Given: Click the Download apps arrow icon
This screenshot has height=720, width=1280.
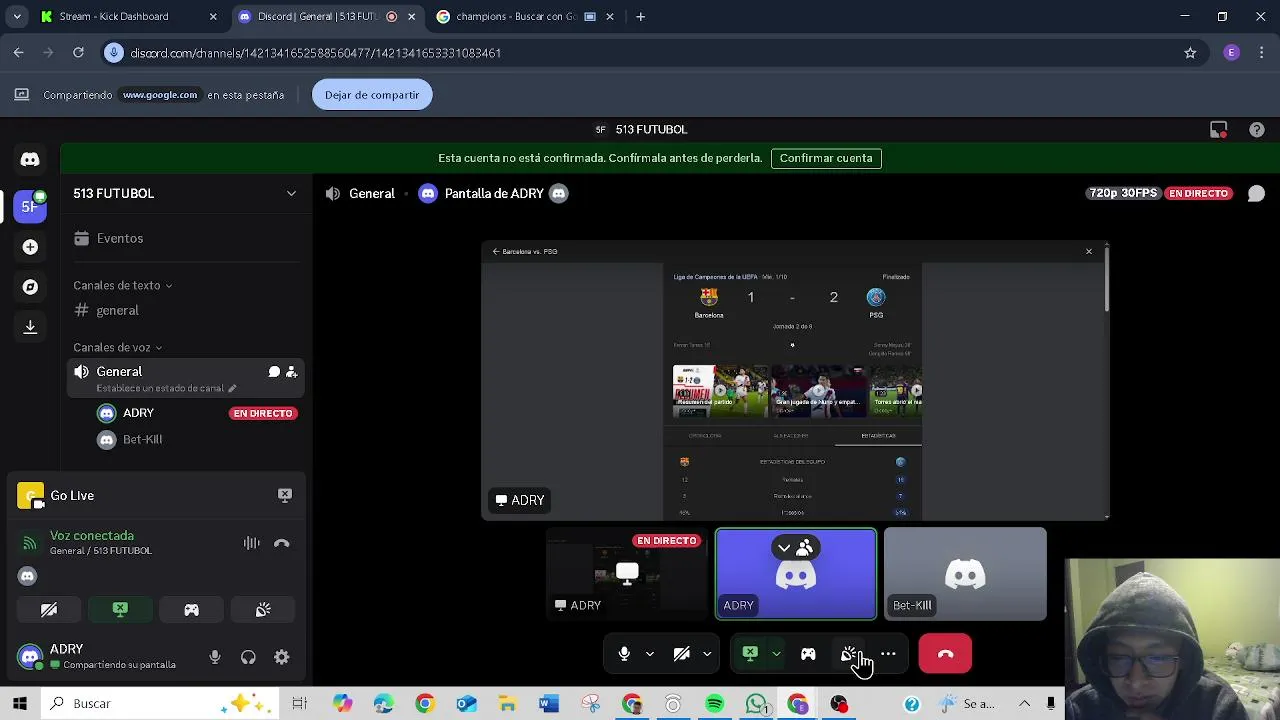Looking at the screenshot, I should pyautogui.click(x=30, y=327).
